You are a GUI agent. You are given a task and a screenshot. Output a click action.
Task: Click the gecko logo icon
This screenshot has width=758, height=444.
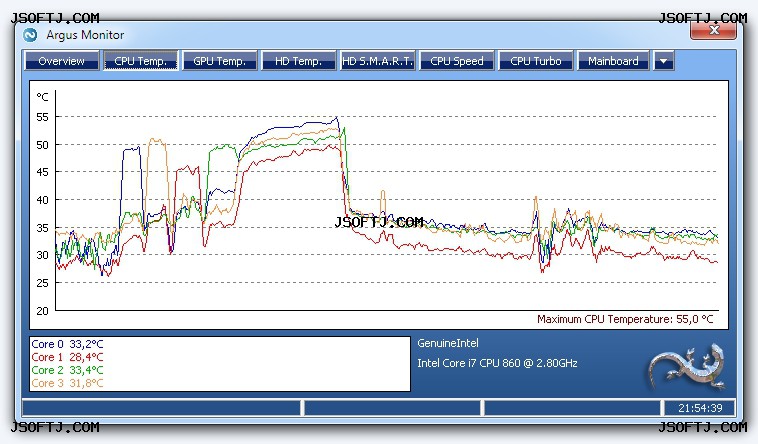click(x=687, y=367)
